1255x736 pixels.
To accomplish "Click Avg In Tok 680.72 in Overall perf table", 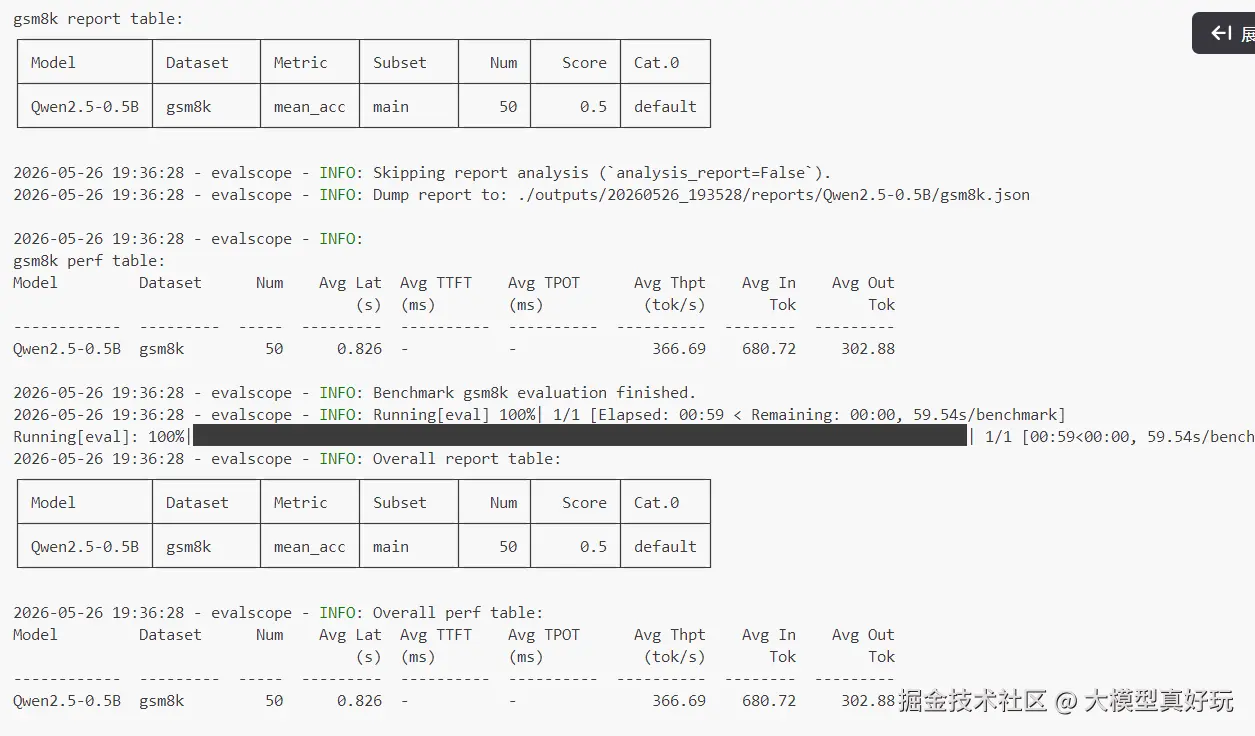I will tap(769, 701).
